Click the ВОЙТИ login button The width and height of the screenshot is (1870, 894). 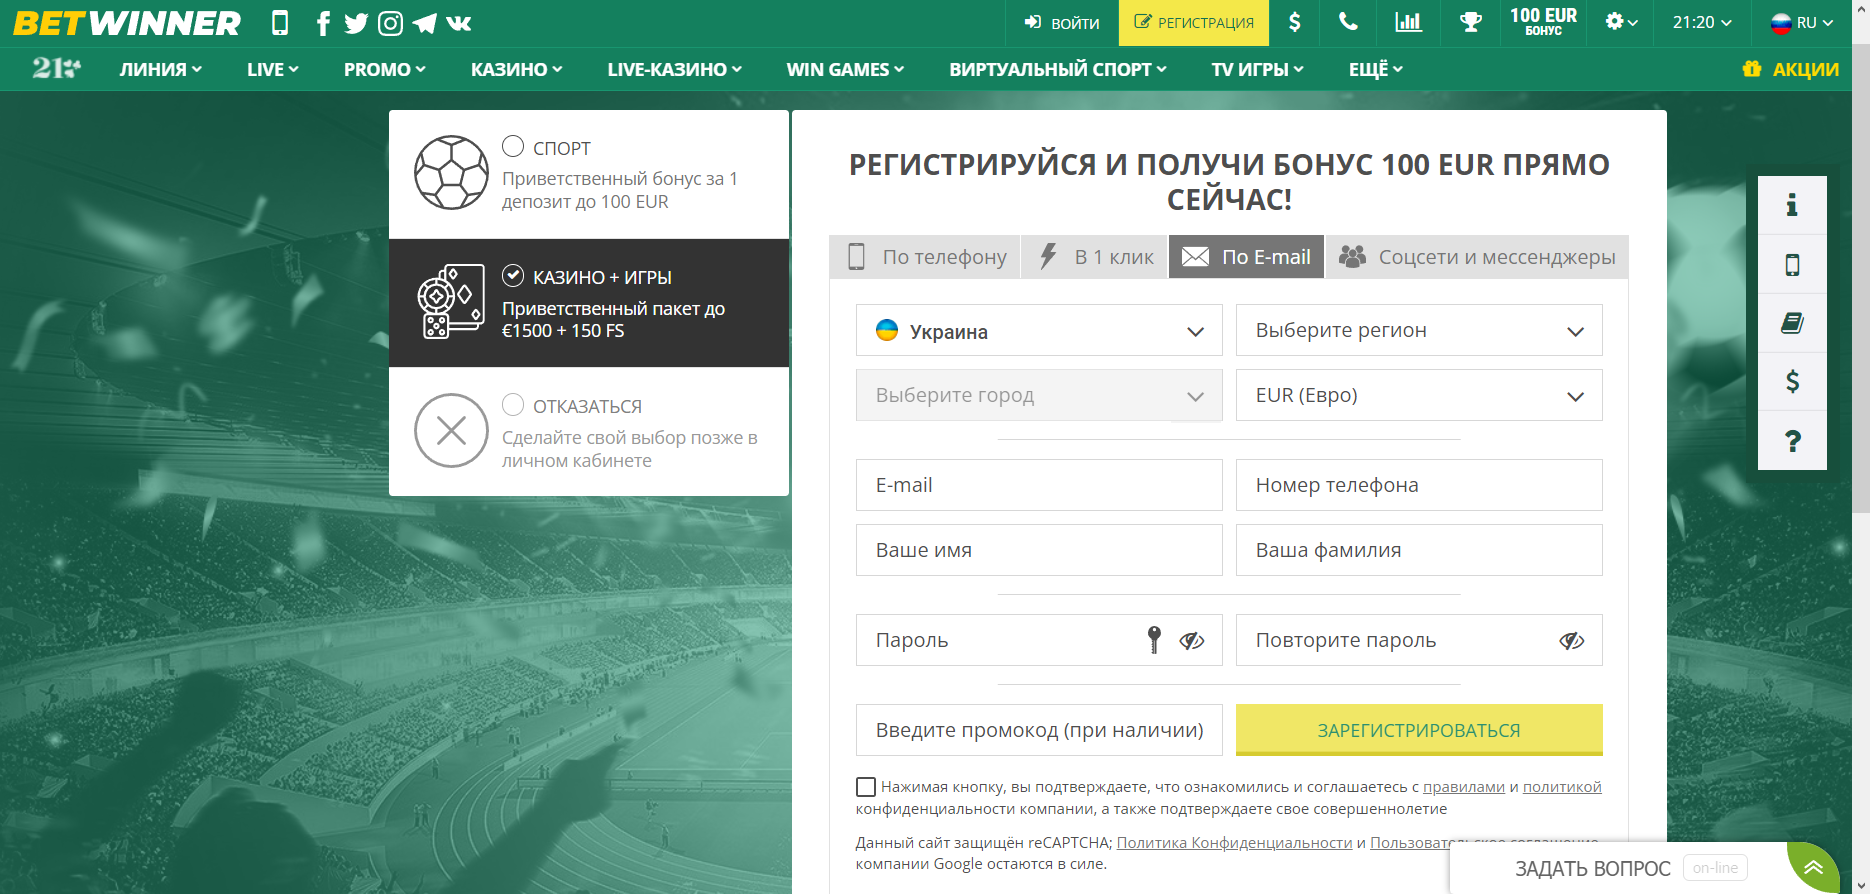tap(1062, 22)
